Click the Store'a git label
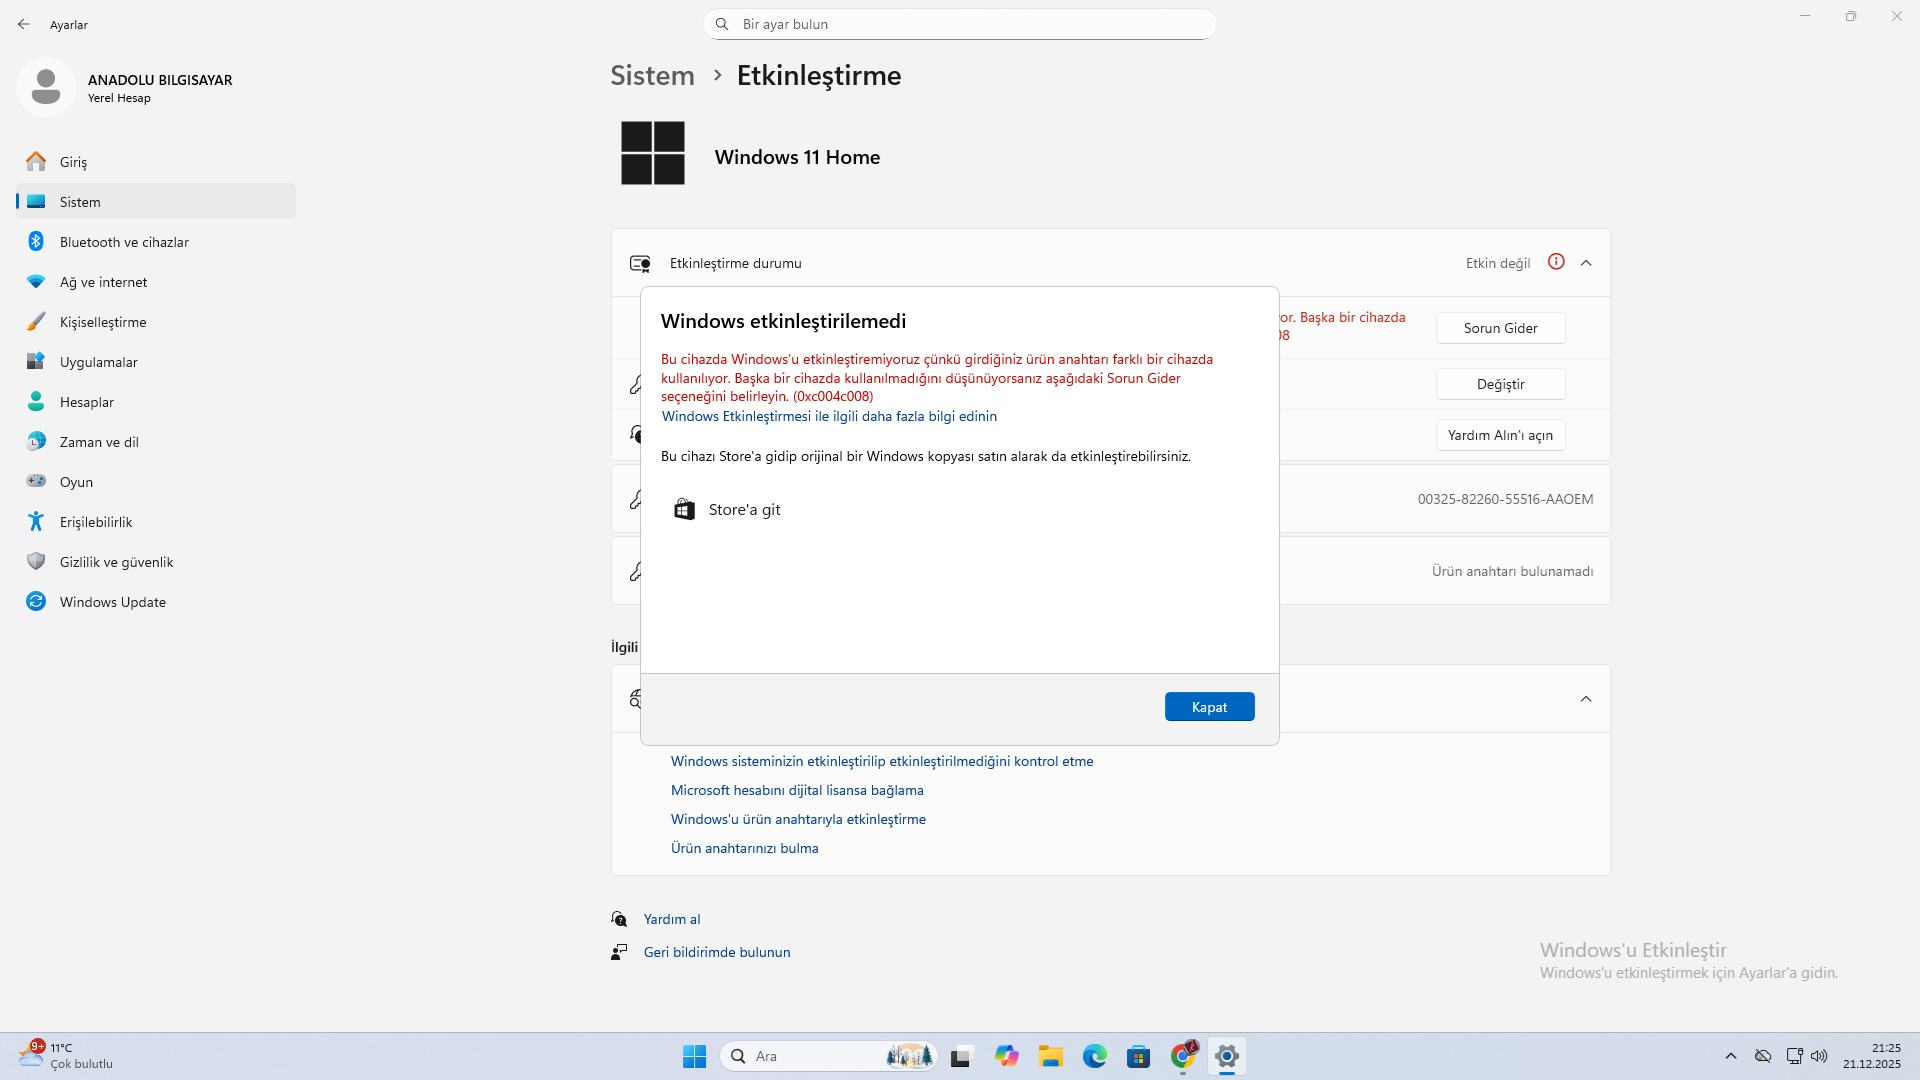This screenshot has width=1920, height=1080. point(744,510)
